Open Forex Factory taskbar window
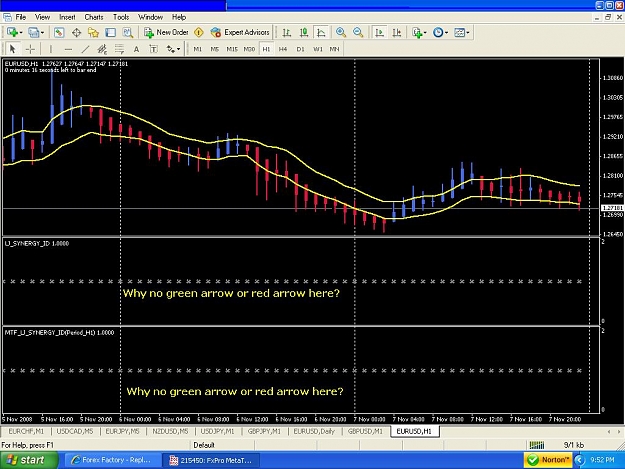 click(112, 460)
